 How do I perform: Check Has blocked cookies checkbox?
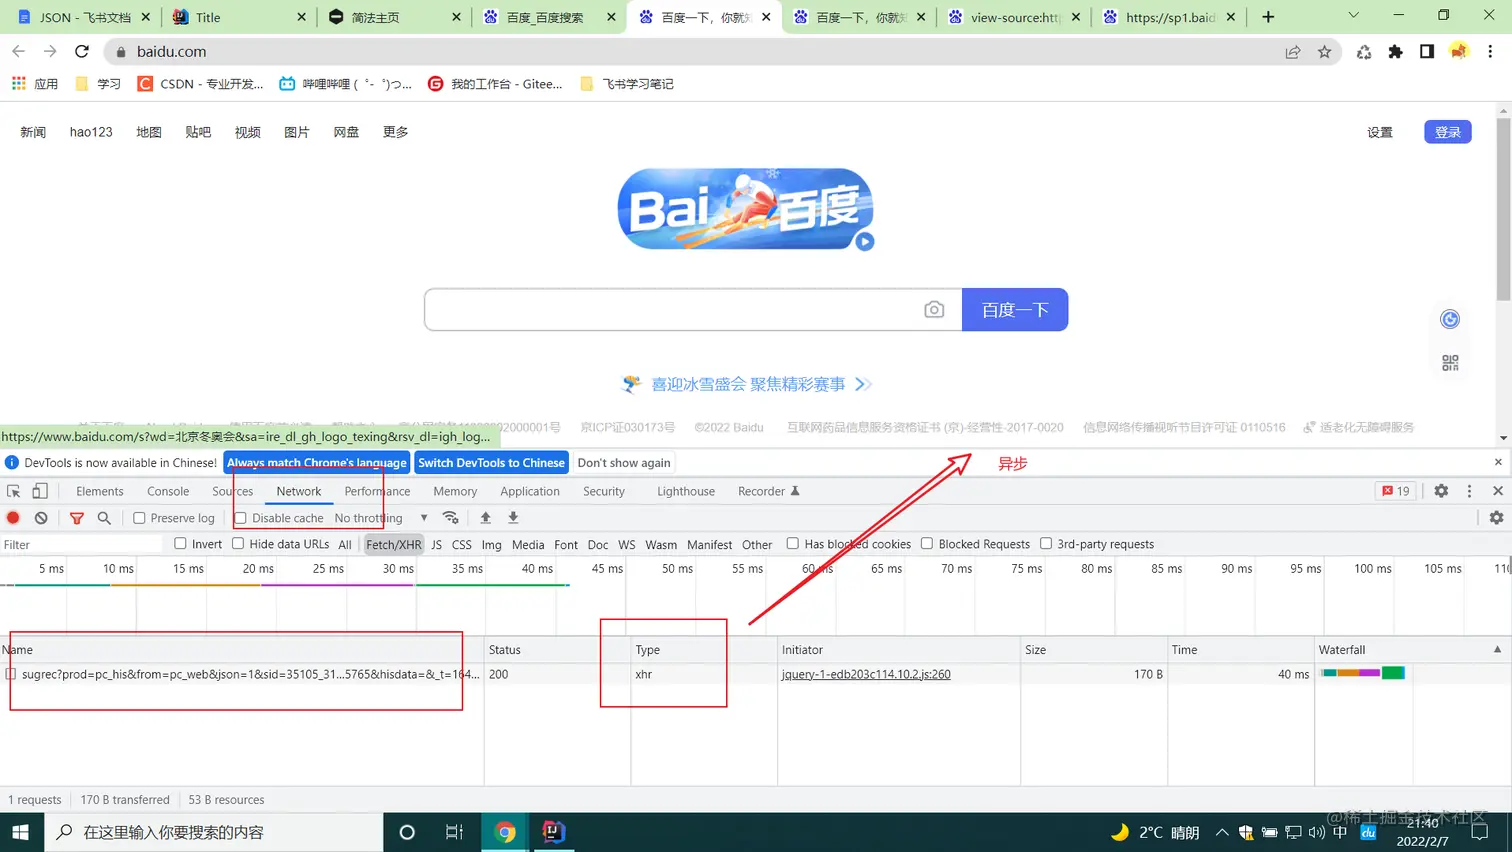pyautogui.click(x=792, y=543)
